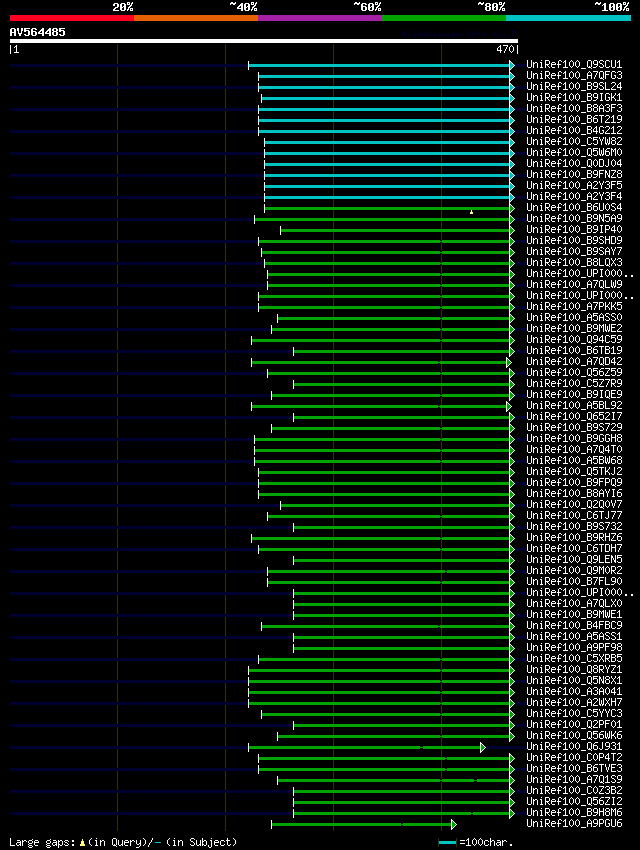Open hit UniRef100_Q94C59
The image size is (640, 850).
point(574,339)
